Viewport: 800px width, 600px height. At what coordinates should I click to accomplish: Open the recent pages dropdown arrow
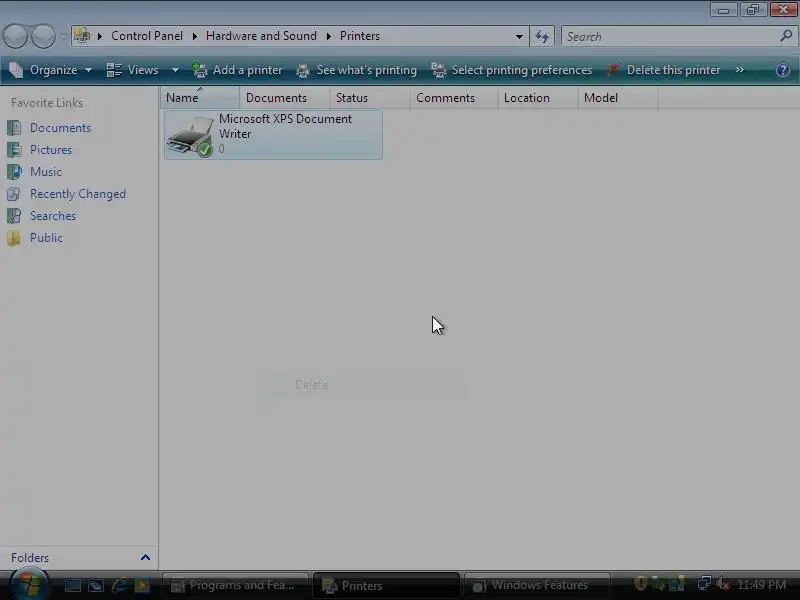point(63,36)
